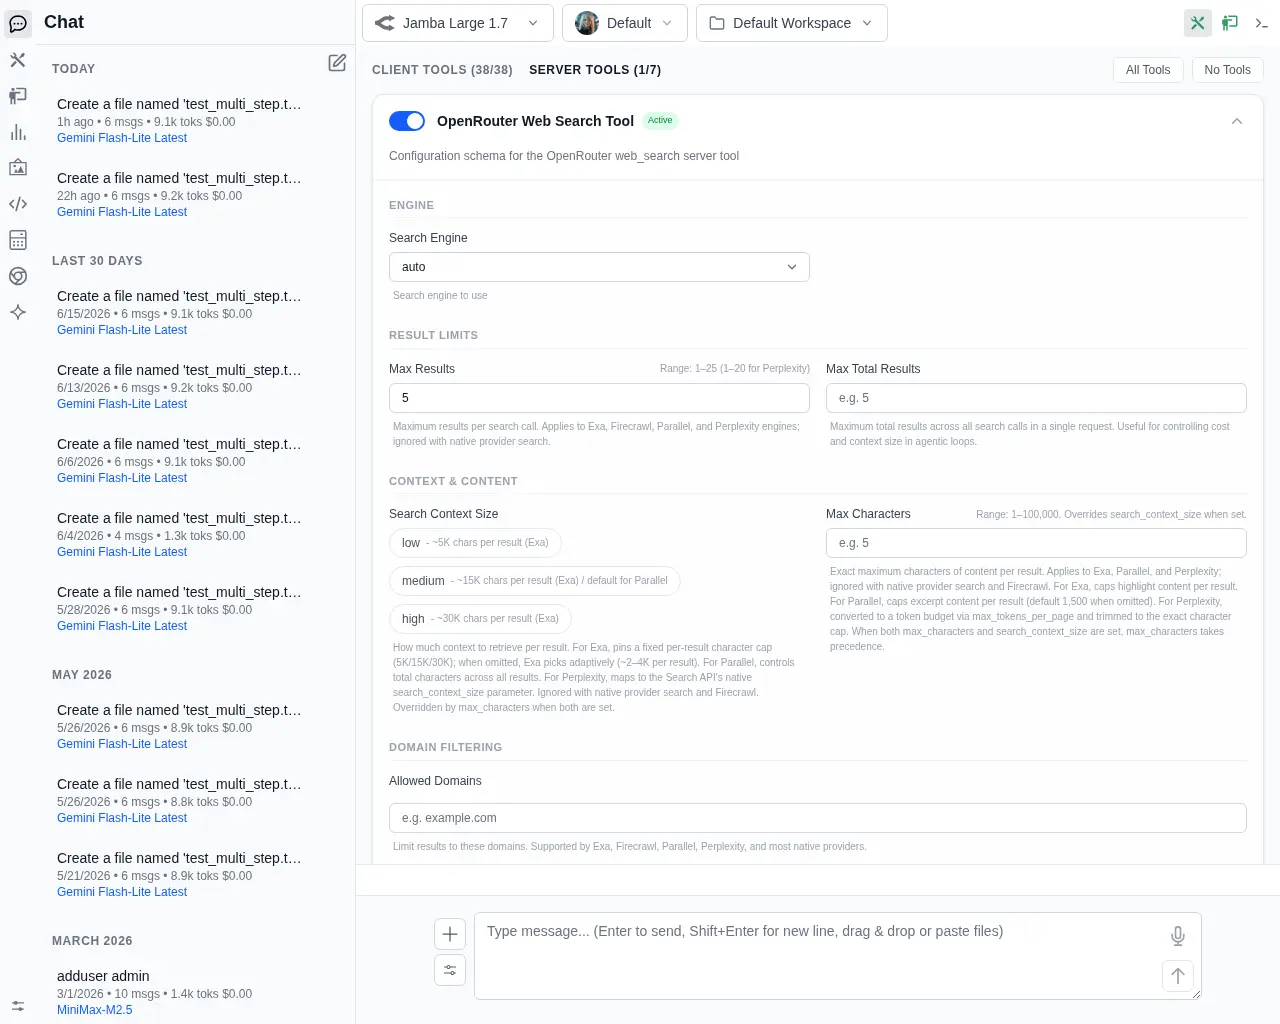The width and height of the screenshot is (1280, 1024).
Task: Click the LAST 30 DAYS section heading
Action: click(97, 261)
